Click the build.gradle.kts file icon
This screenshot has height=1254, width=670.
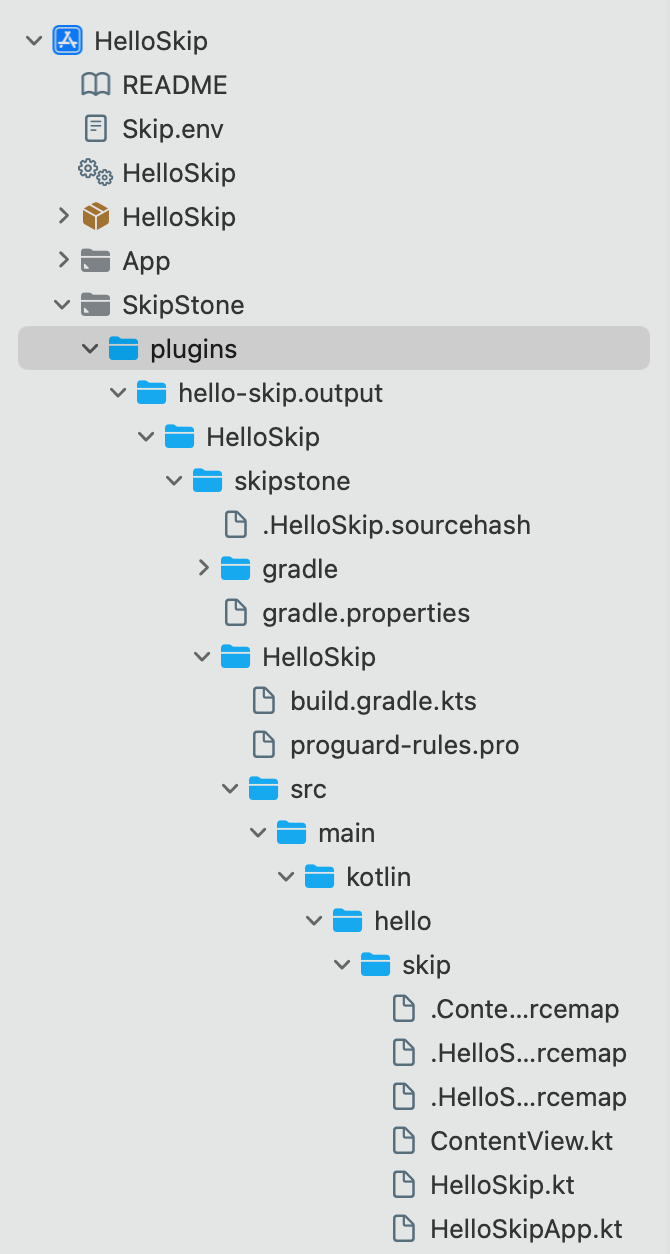[x=264, y=701]
